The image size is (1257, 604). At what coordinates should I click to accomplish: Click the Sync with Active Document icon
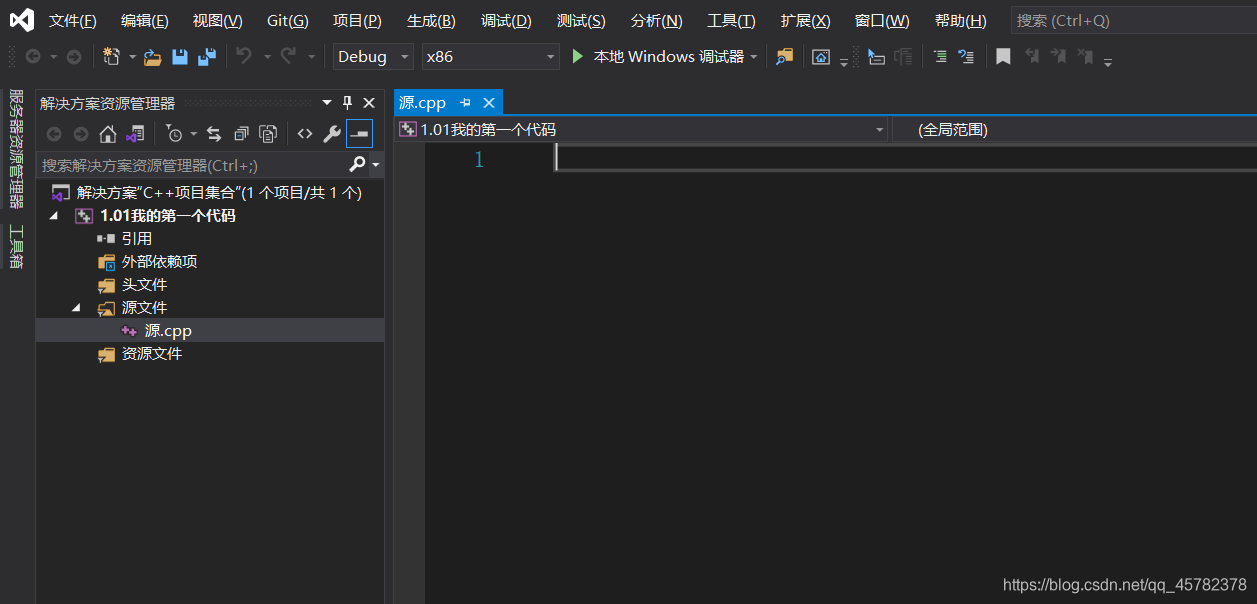[x=214, y=133]
